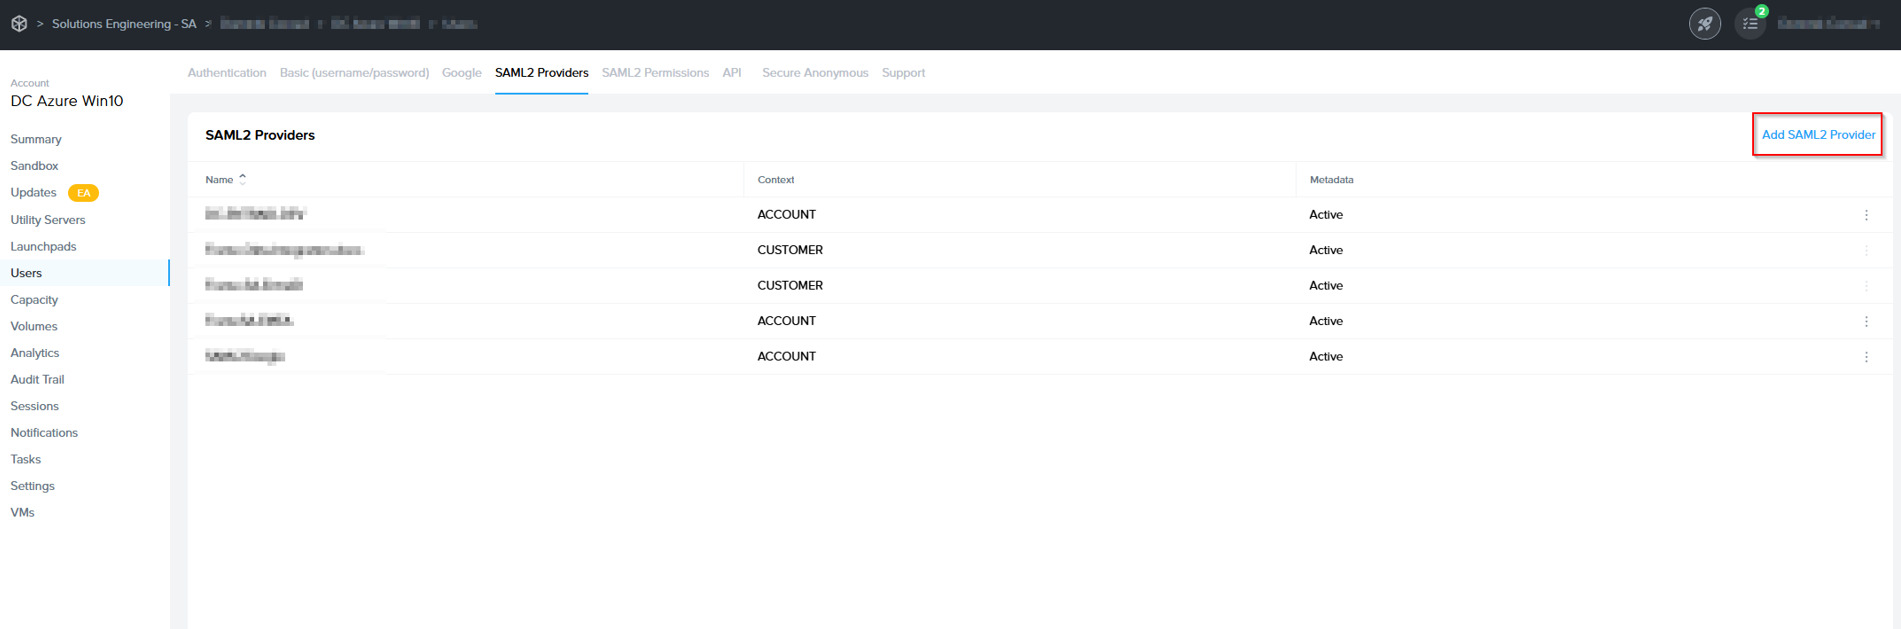Open the rocket launch icon
The height and width of the screenshot is (629, 1901).
(x=1704, y=23)
